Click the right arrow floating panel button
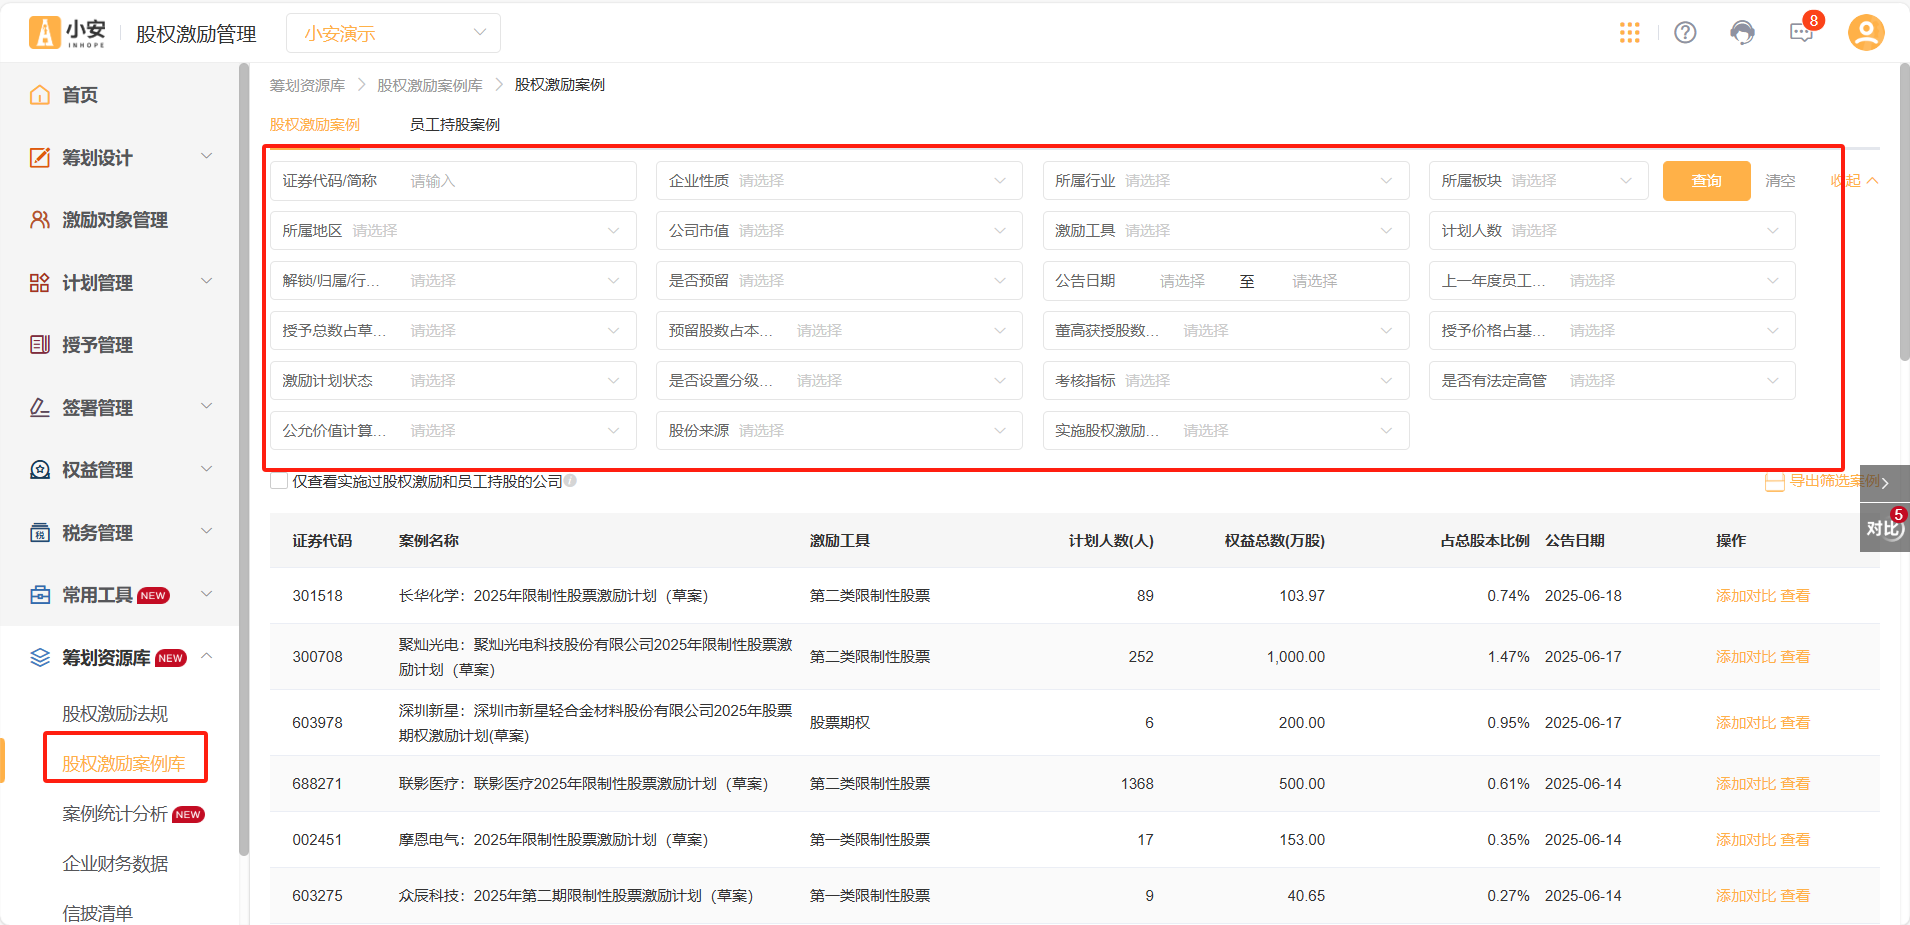The height and width of the screenshot is (925, 1910). coord(1885,483)
